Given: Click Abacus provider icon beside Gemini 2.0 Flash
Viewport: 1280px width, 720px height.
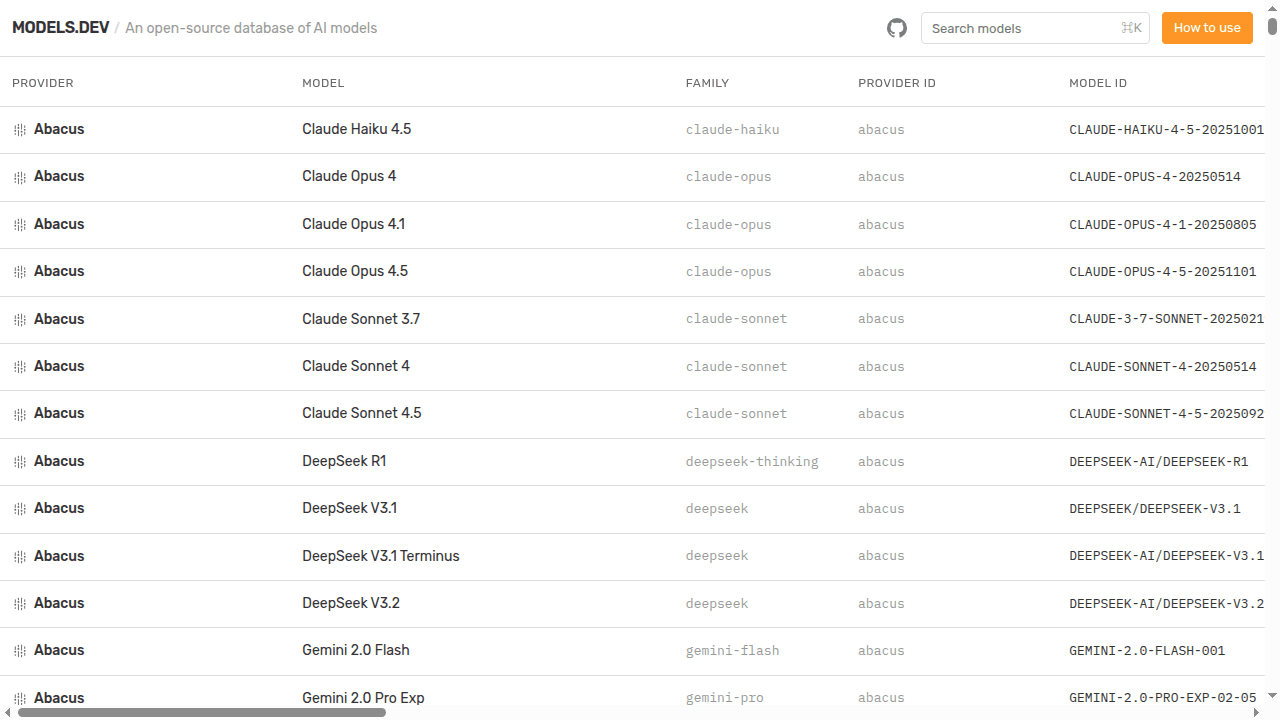Looking at the screenshot, I should tap(19, 651).
